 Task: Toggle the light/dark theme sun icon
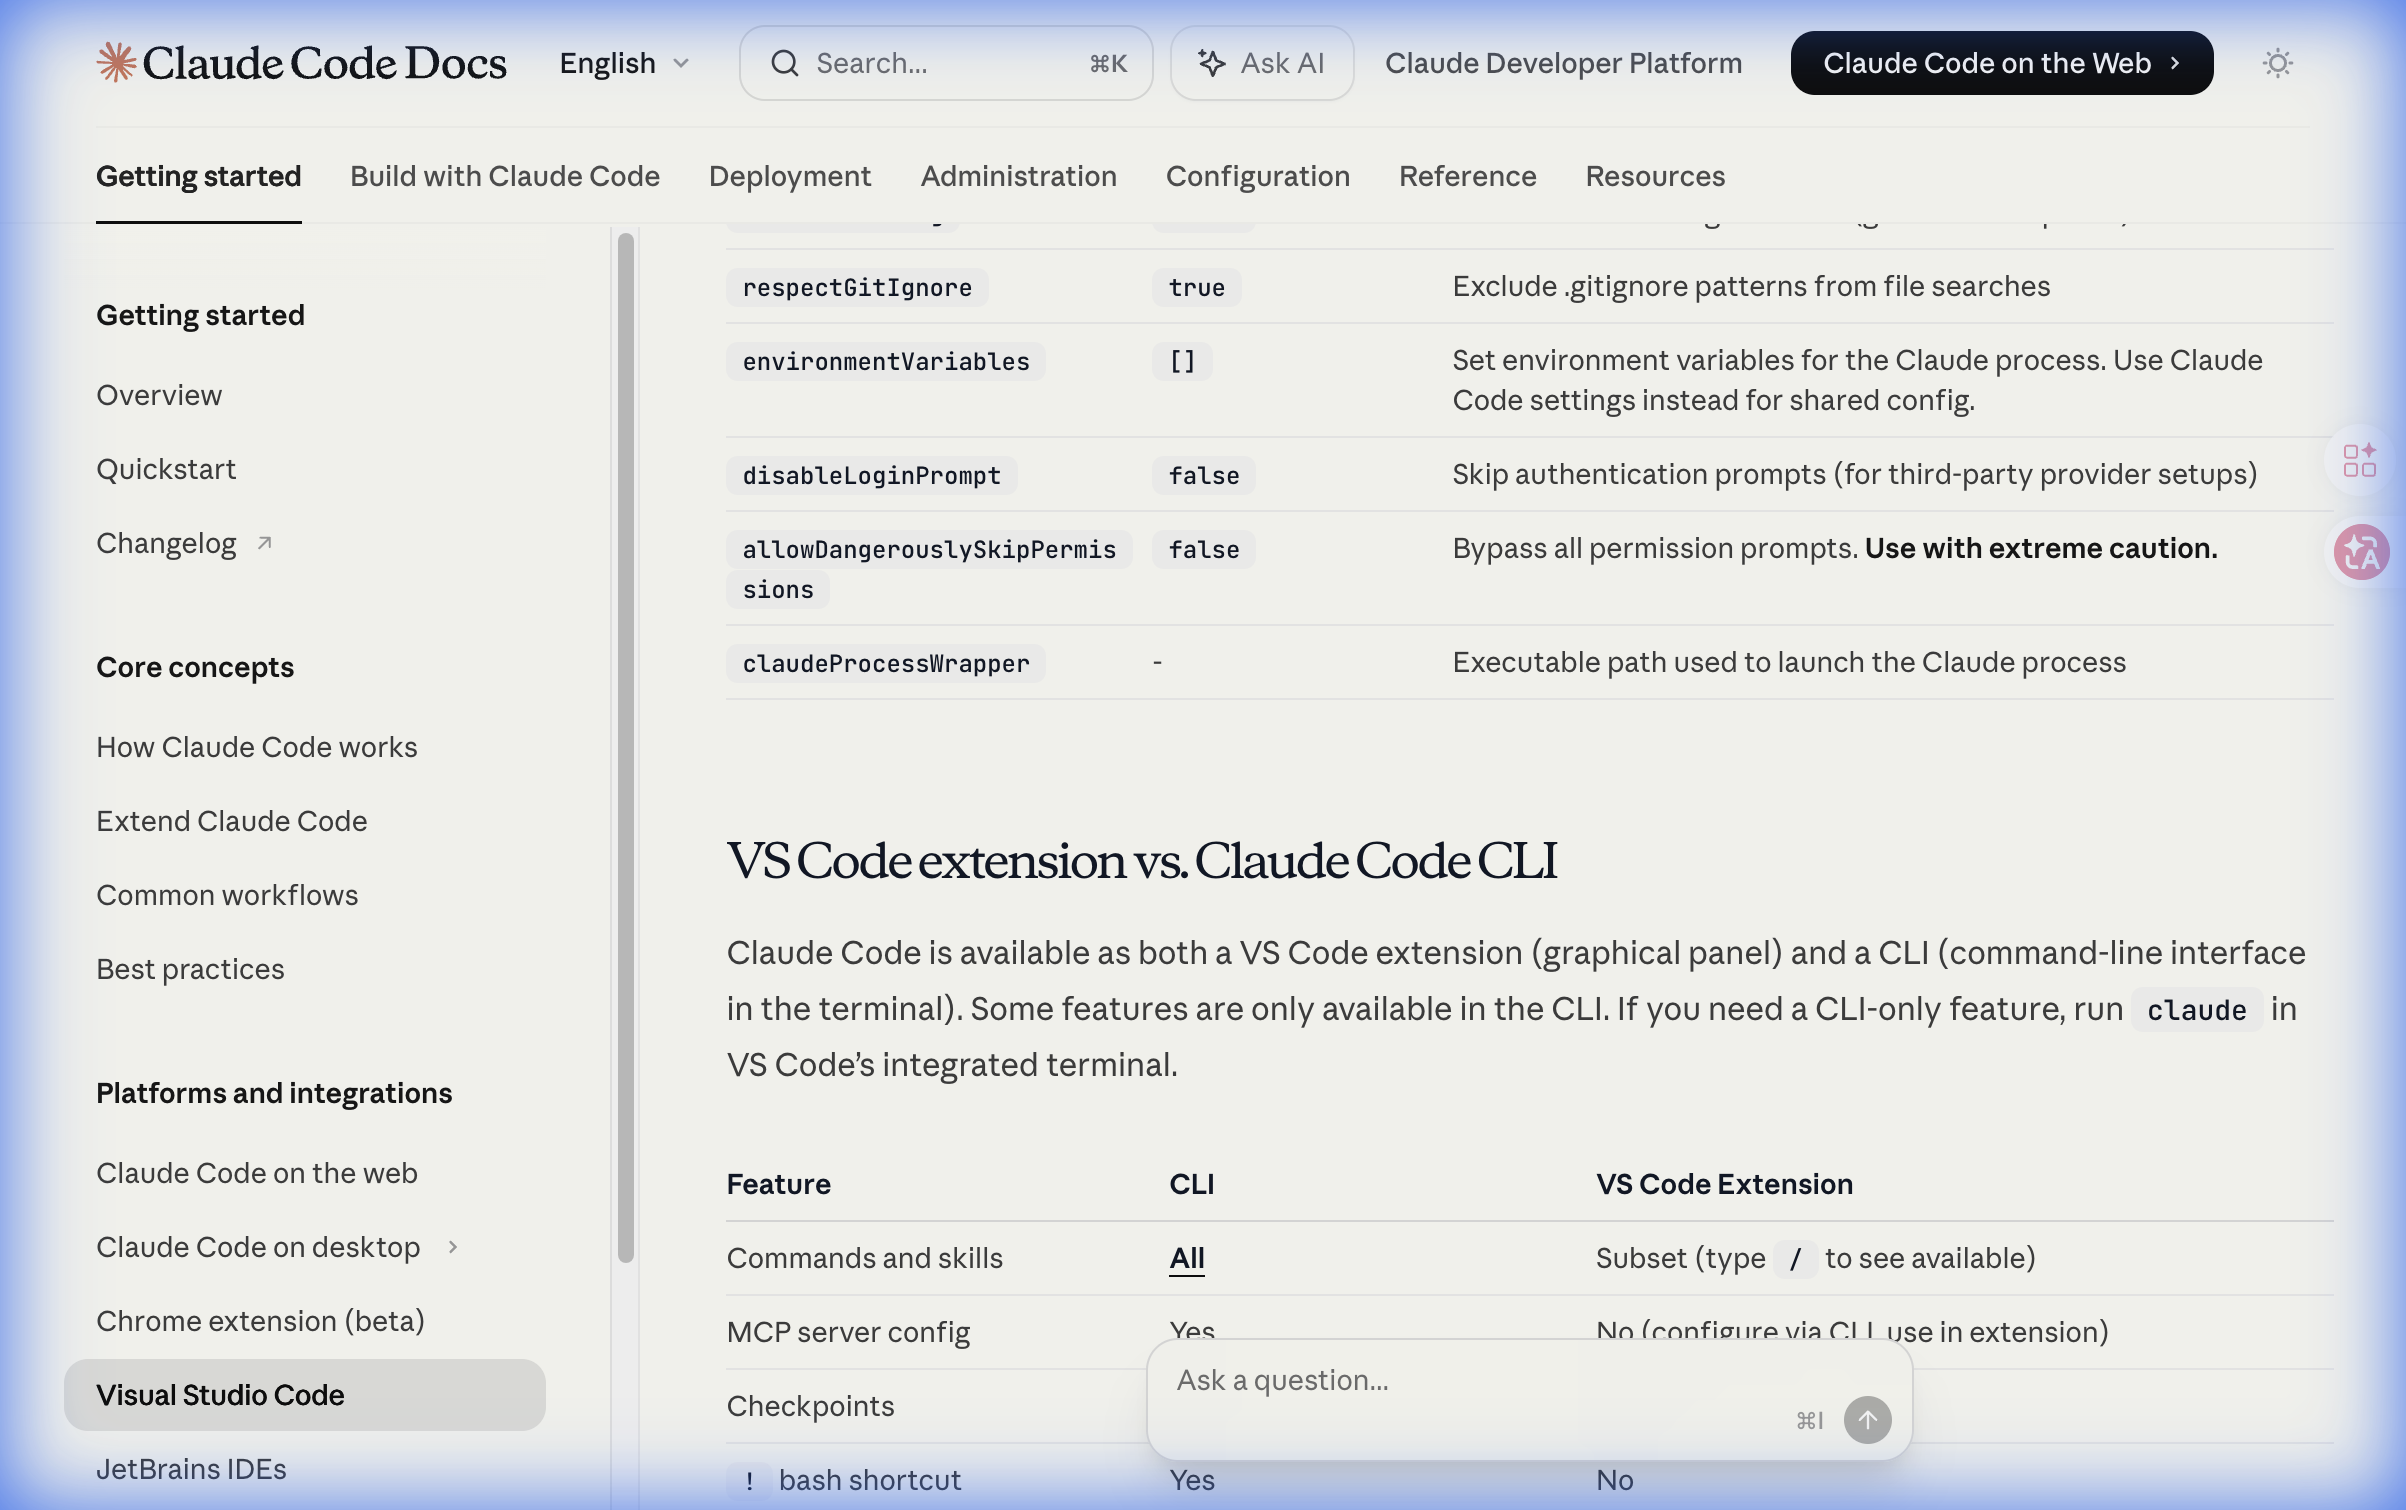pos(2277,63)
